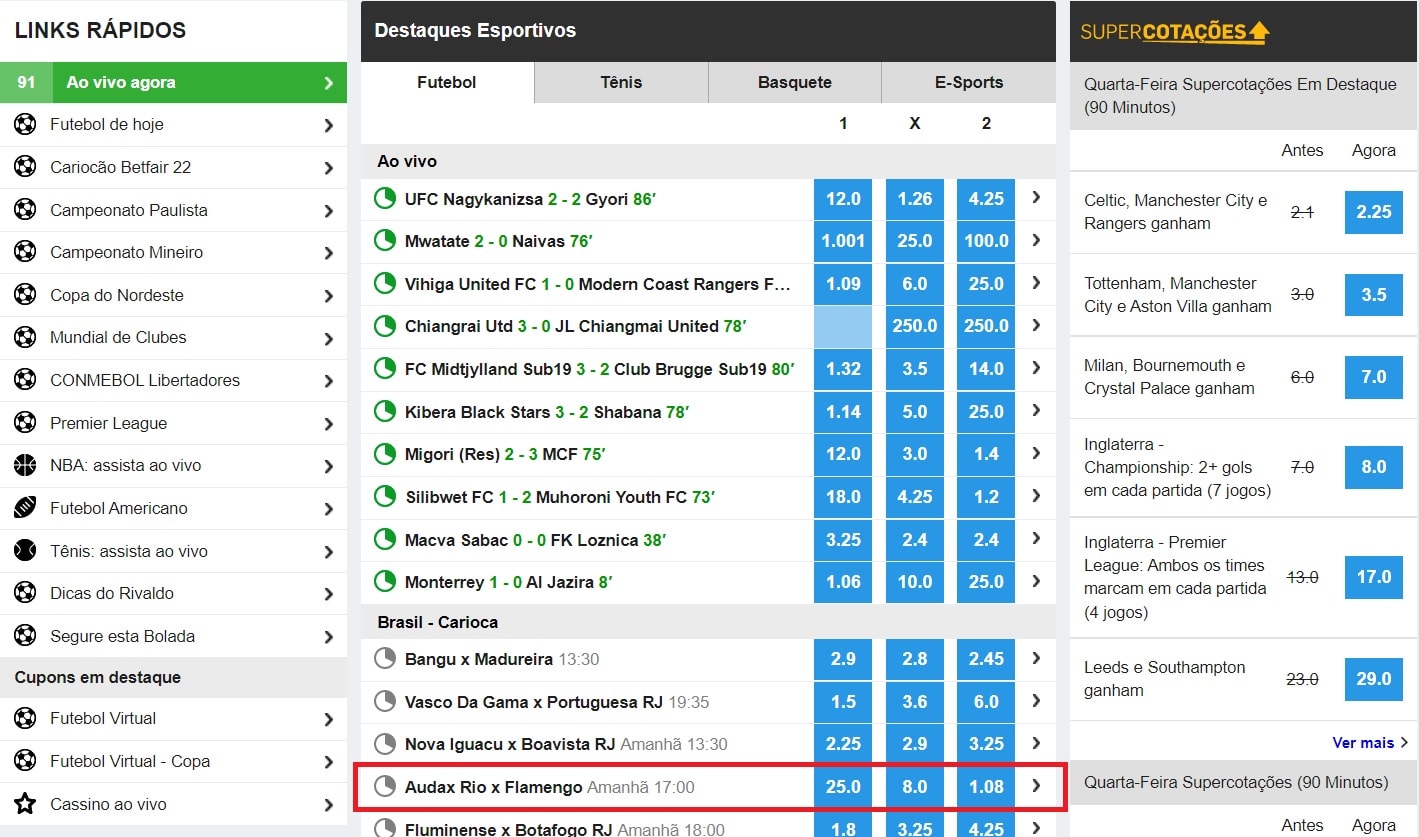This screenshot has height=837, width=1419.
Task: Click American football icon beside Futebol Americano
Action: point(25,508)
